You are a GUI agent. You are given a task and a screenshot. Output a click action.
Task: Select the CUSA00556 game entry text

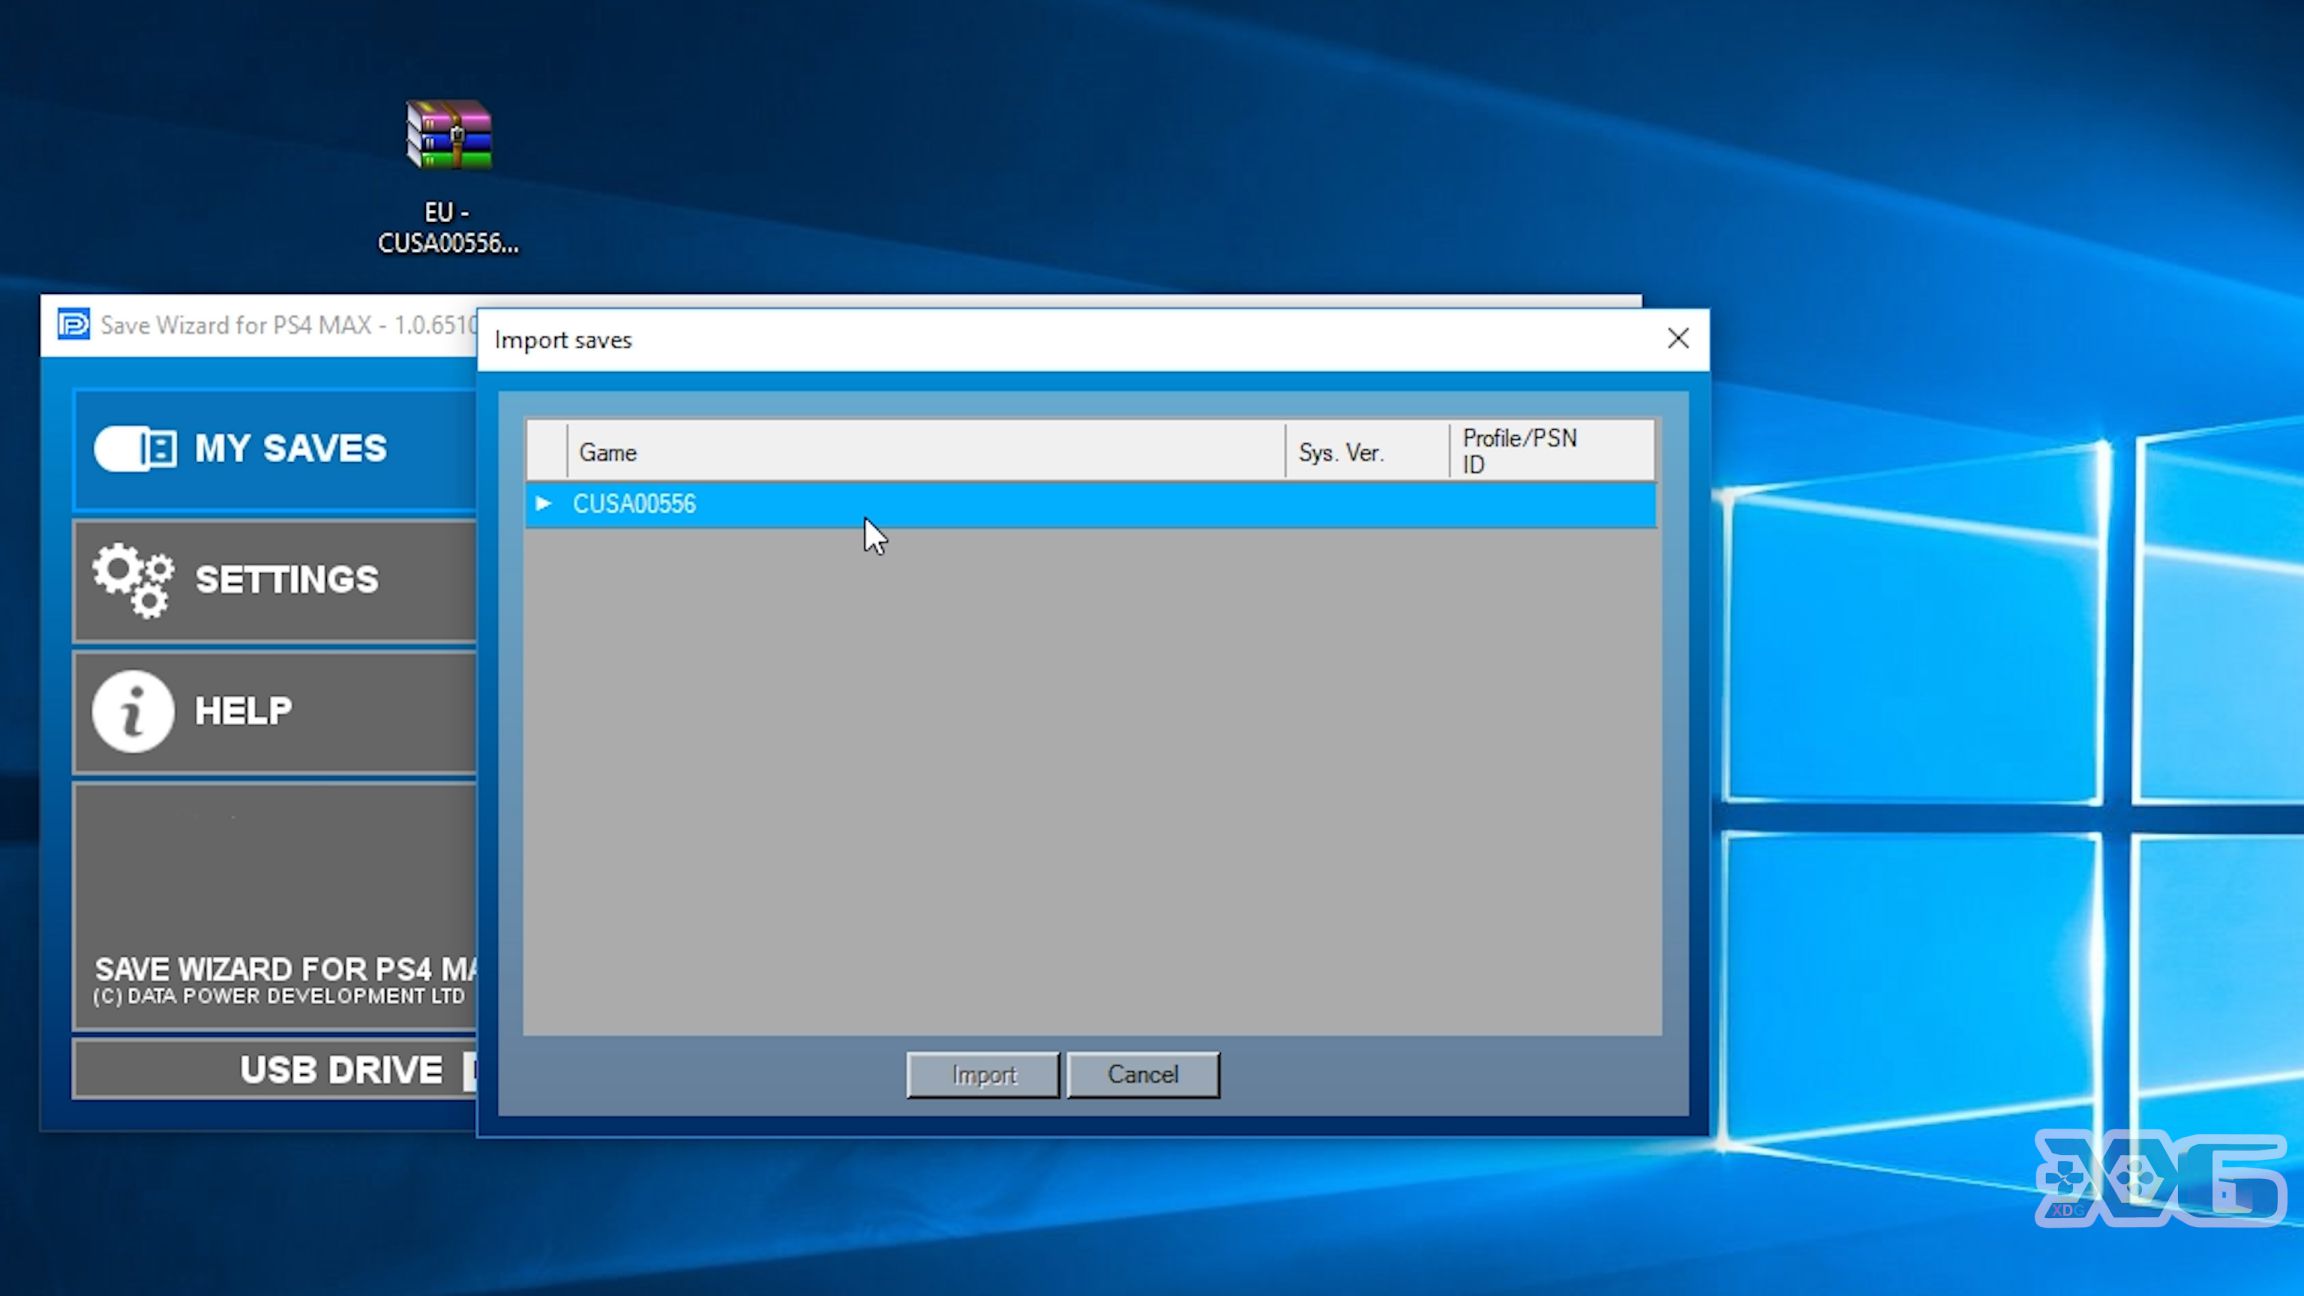point(634,503)
